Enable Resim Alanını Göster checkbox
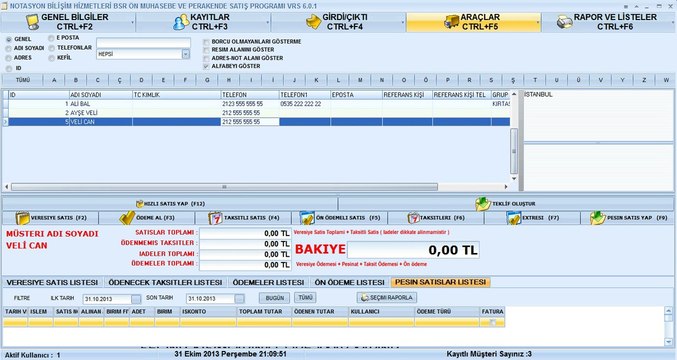 206,50
